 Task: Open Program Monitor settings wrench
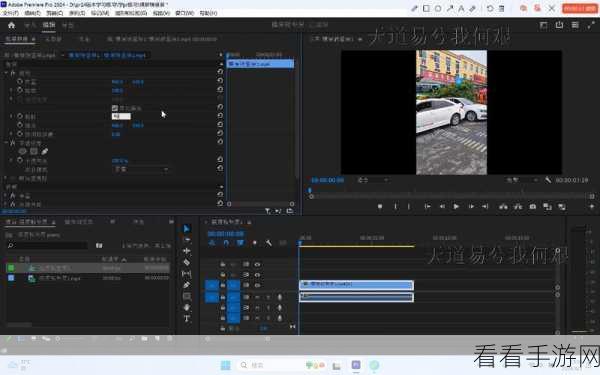[548, 180]
